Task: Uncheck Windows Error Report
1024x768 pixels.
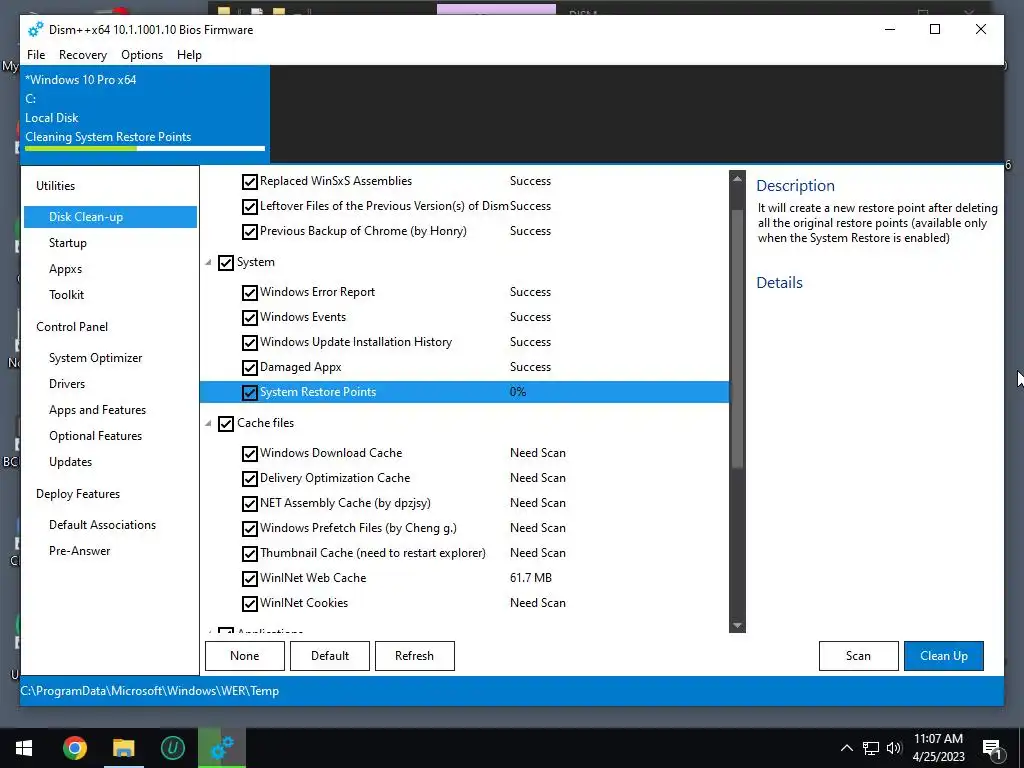Action: tap(249, 293)
